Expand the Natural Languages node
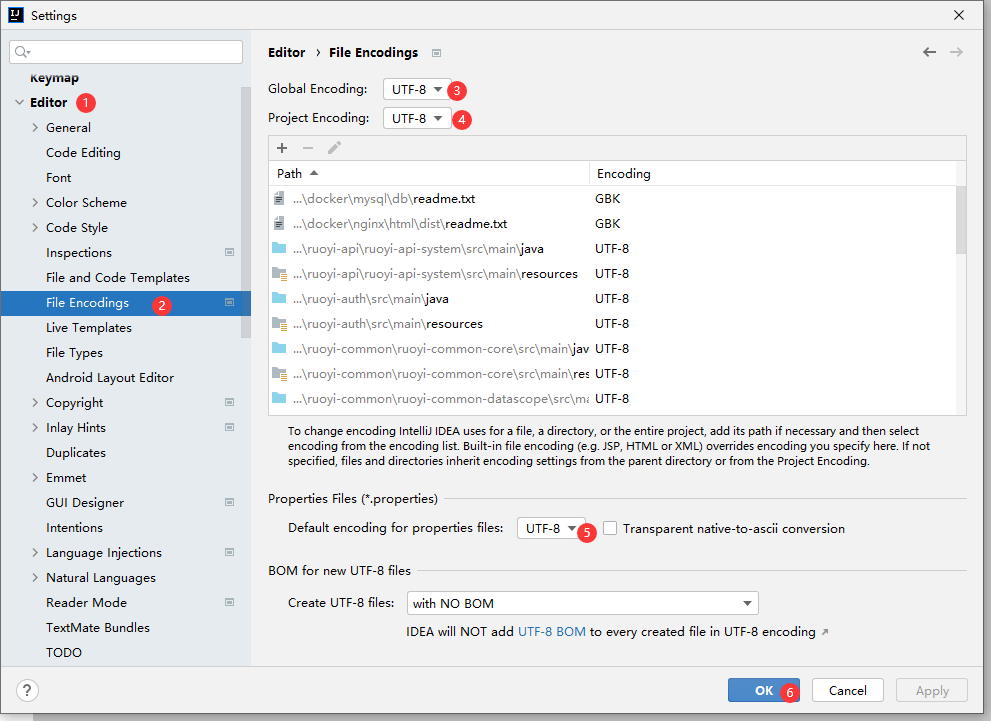Viewport: 991px width, 721px height. [x=35, y=577]
